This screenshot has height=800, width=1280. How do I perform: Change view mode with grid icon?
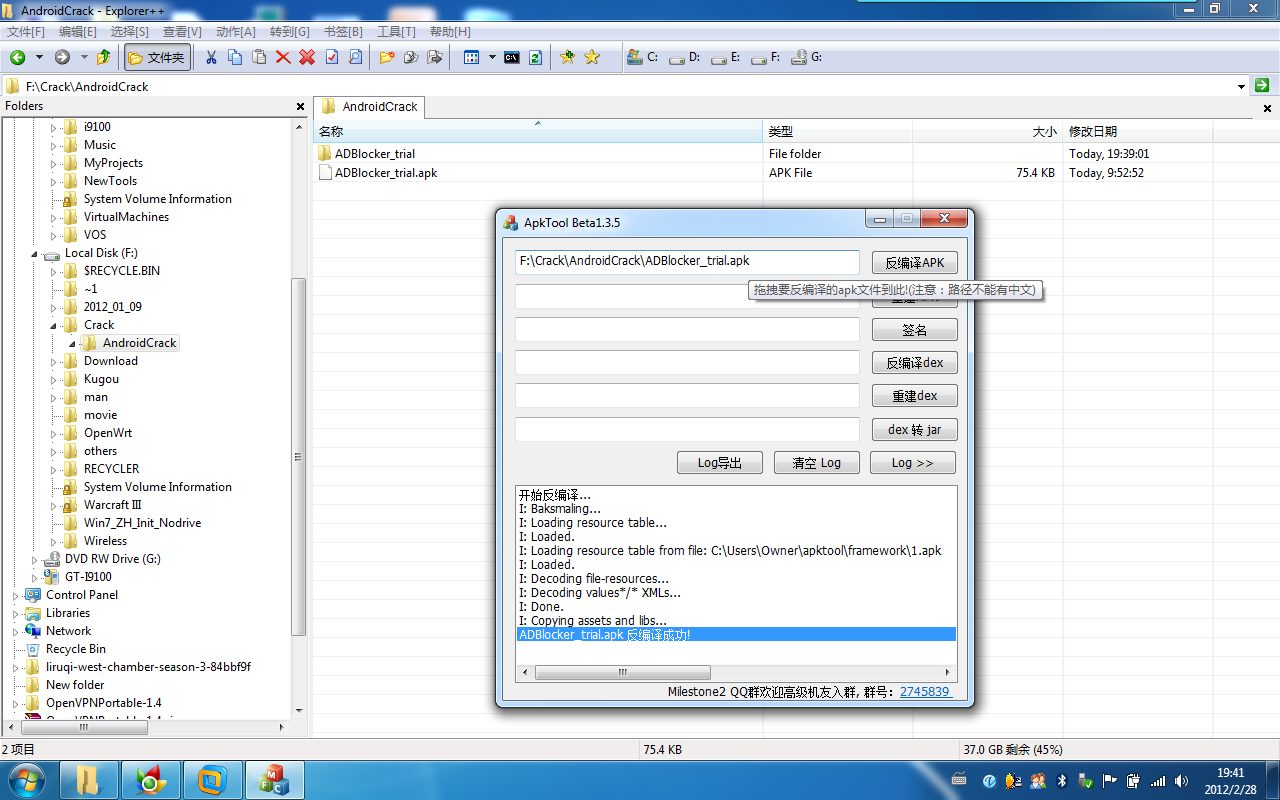pos(472,58)
